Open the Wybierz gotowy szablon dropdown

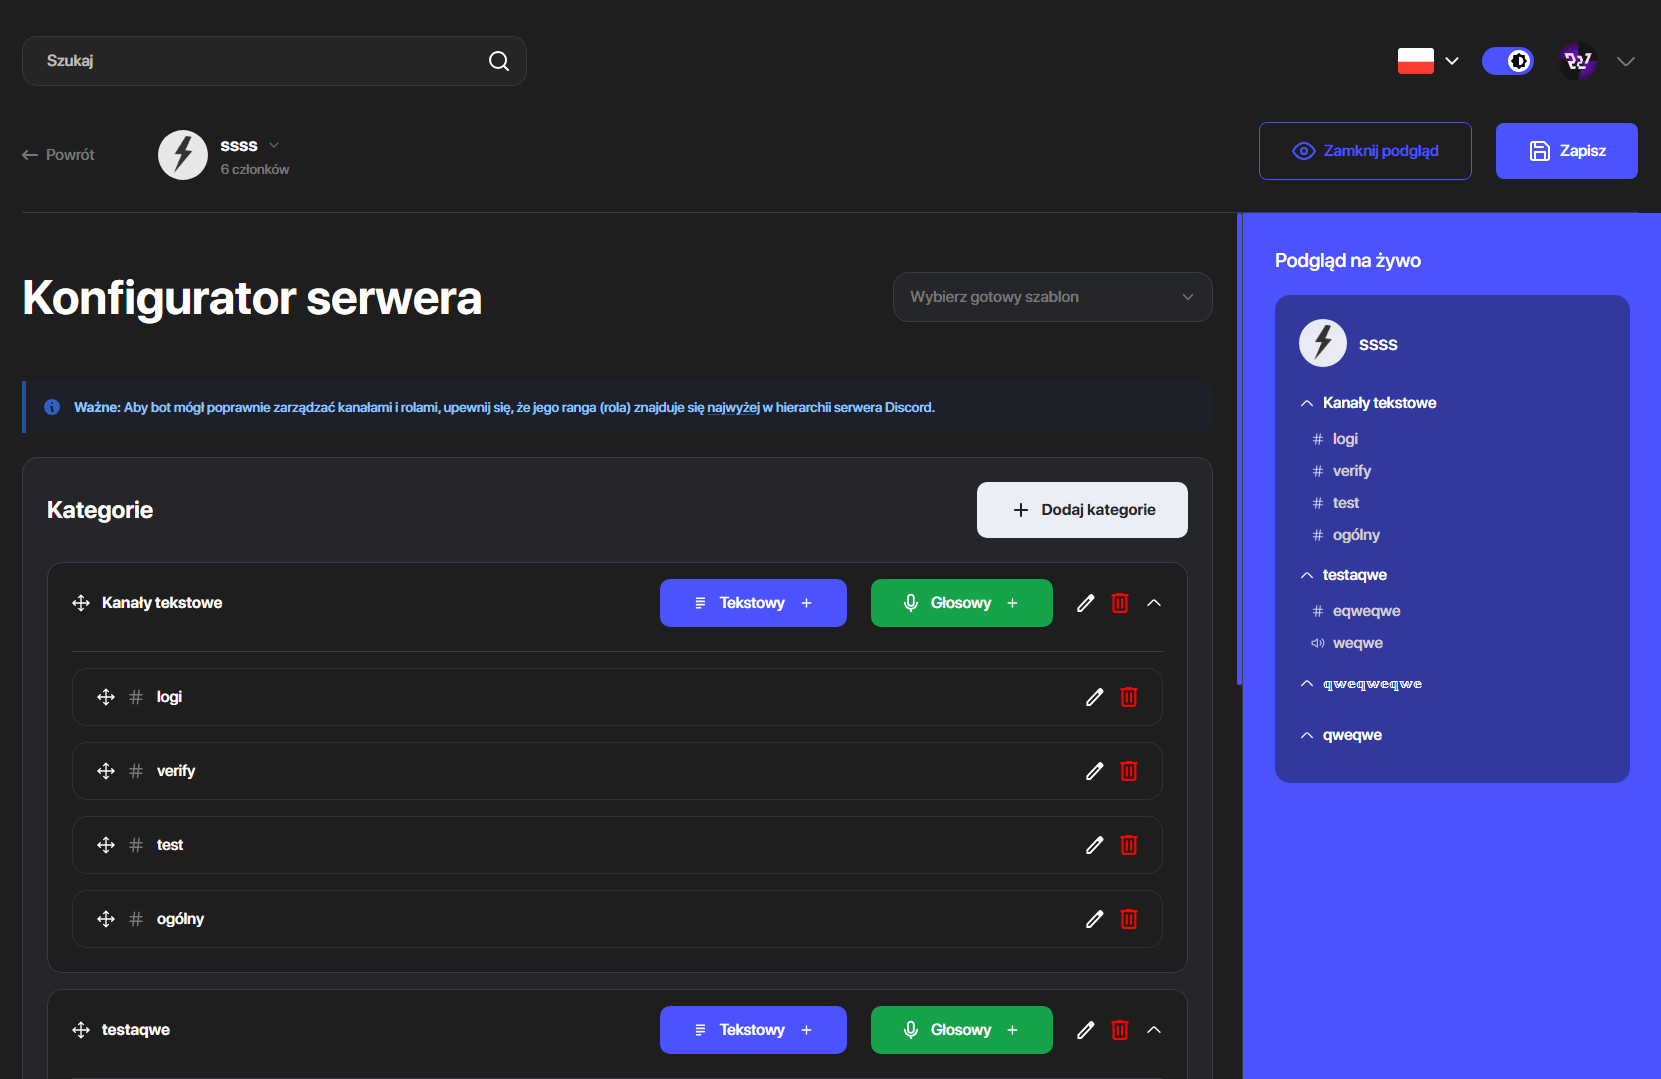point(1053,297)
